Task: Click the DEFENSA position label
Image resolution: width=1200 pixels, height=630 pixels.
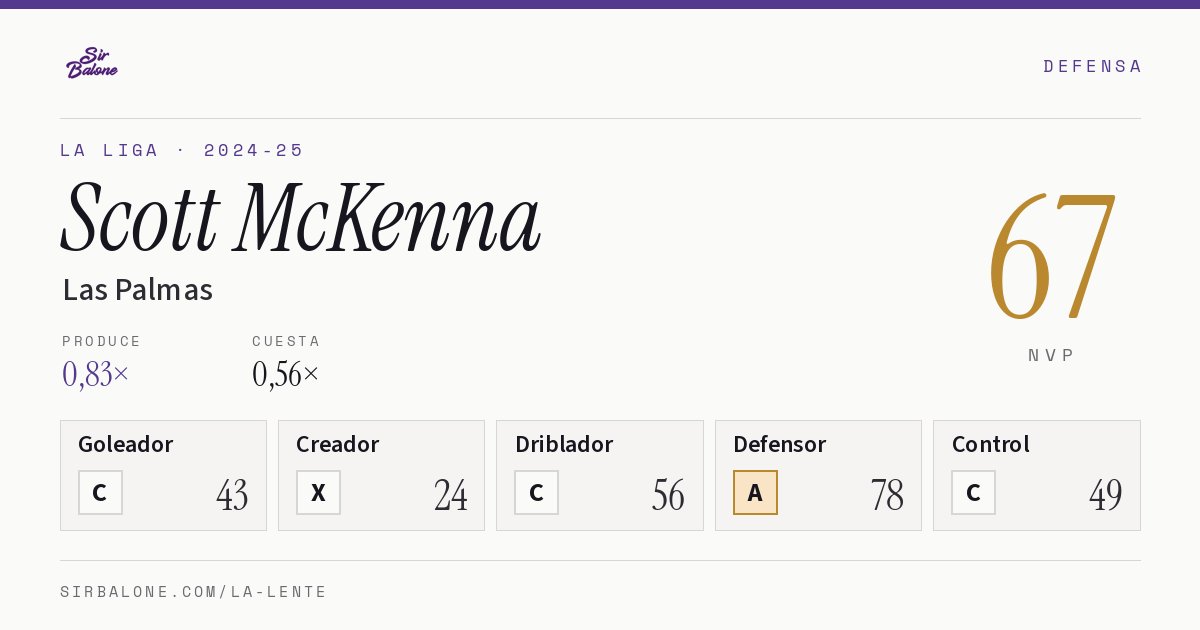Action: 1092,66
